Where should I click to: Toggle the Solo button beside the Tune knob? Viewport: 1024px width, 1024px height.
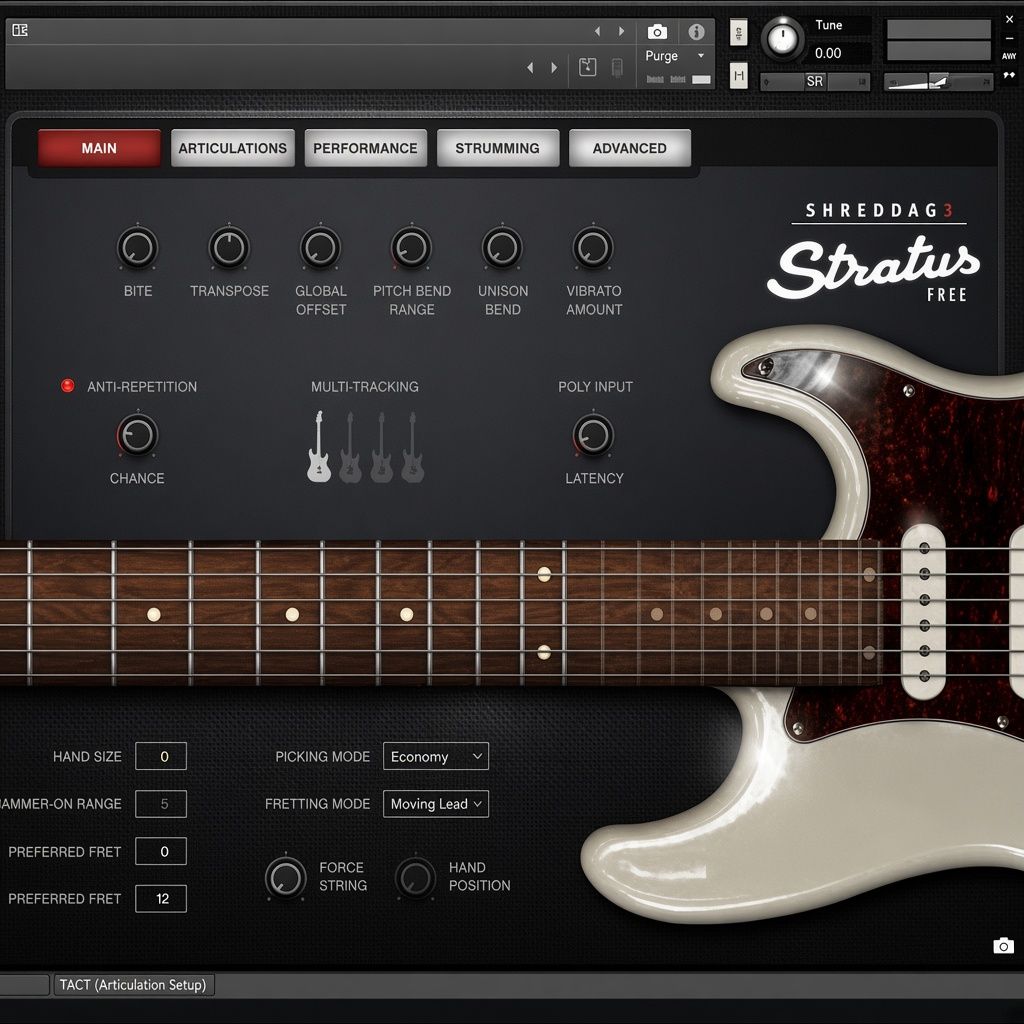pos(739,32)
